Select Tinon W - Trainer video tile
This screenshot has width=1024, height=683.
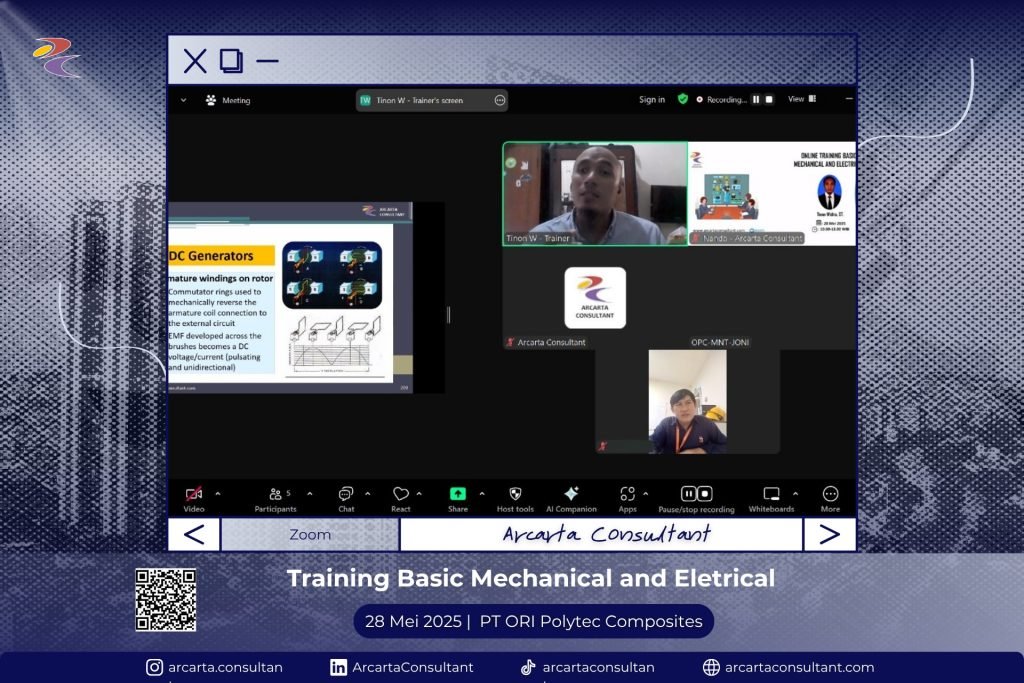click(x=594, y=193)
